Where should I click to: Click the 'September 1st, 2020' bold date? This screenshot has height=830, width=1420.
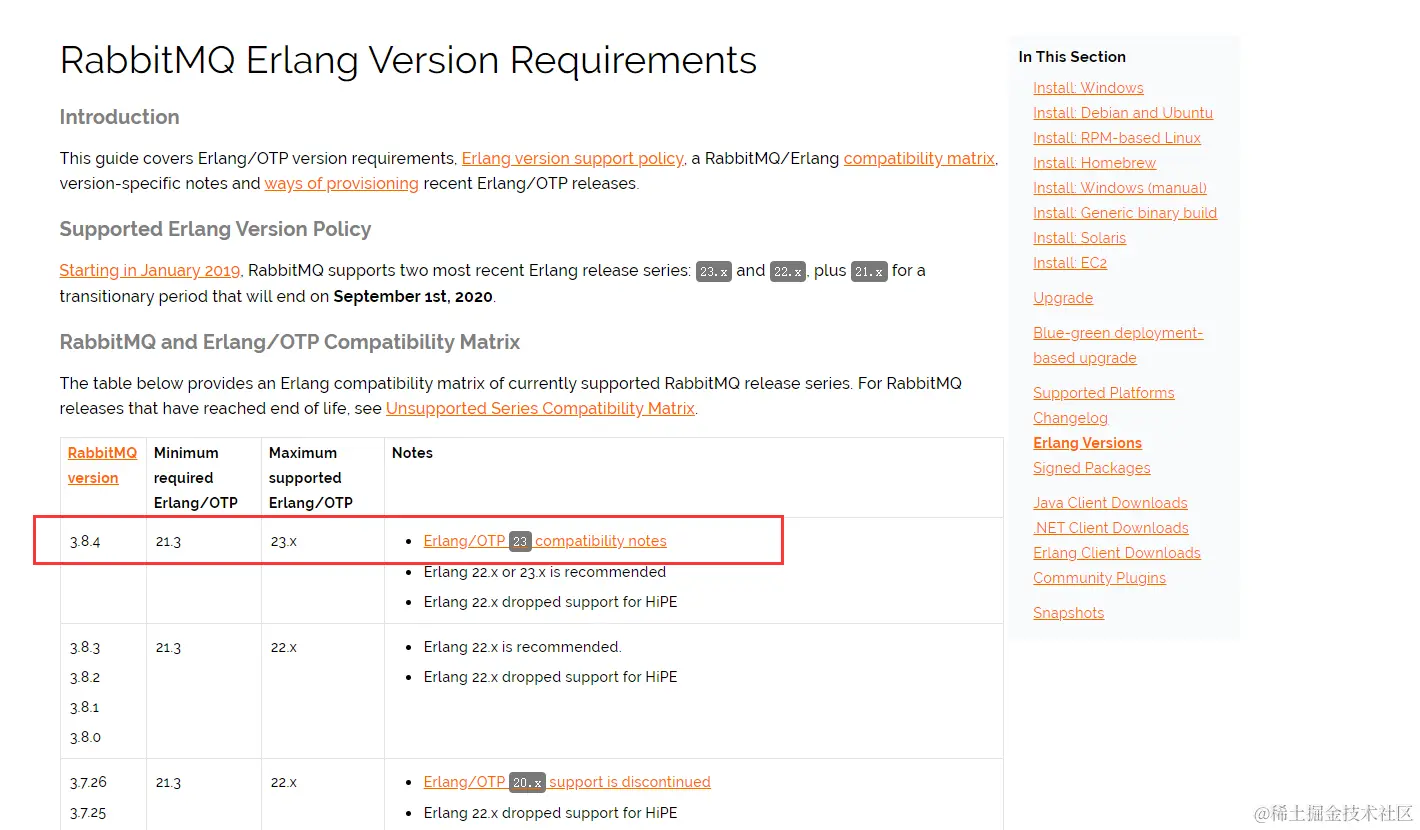click(413, 296)
